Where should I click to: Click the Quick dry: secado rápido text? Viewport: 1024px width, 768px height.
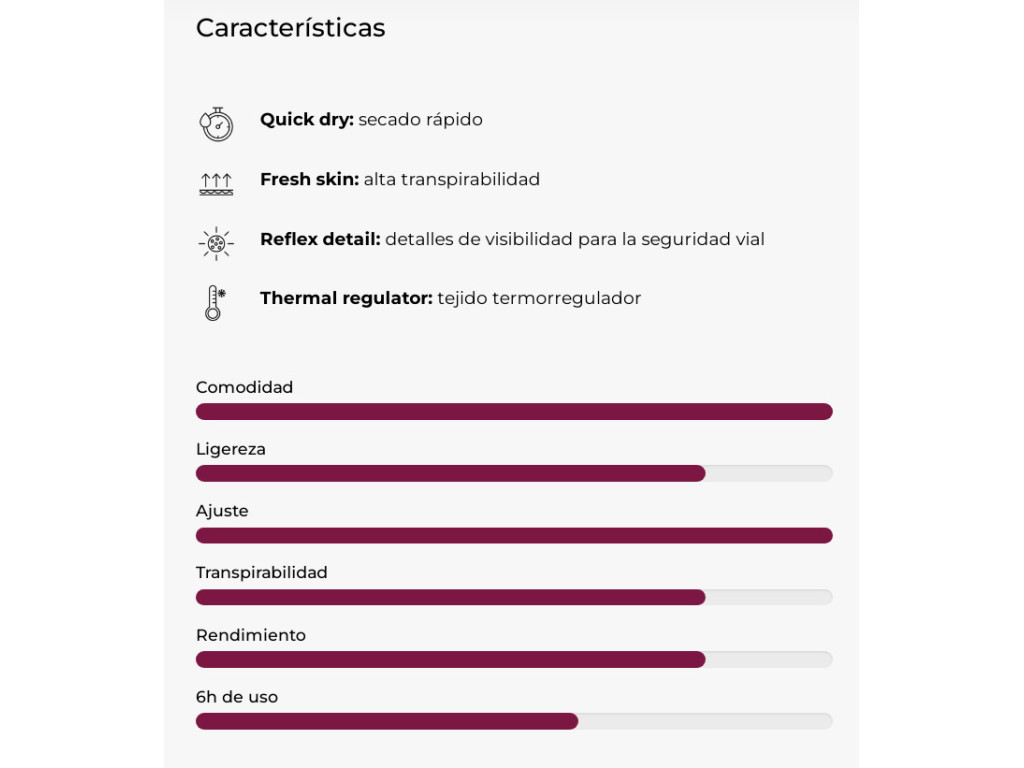tap(372, 120)
